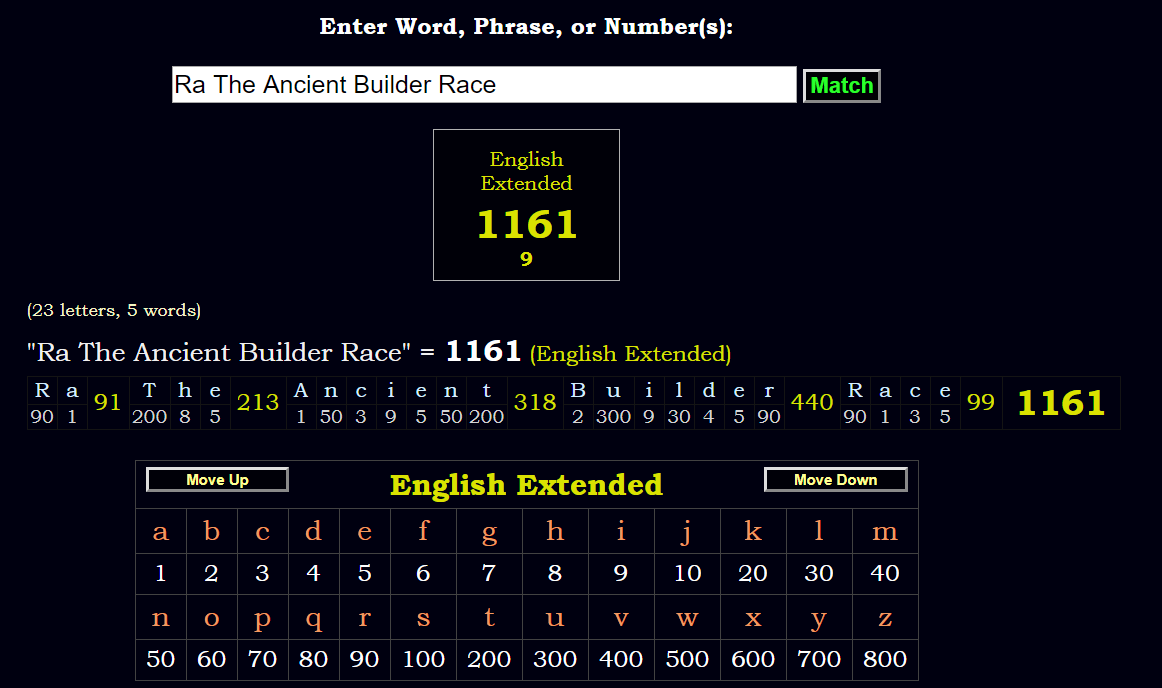Select letter "q" in the cipher chart
This screenshot has height=688, width=1162.
coord(313,618)
